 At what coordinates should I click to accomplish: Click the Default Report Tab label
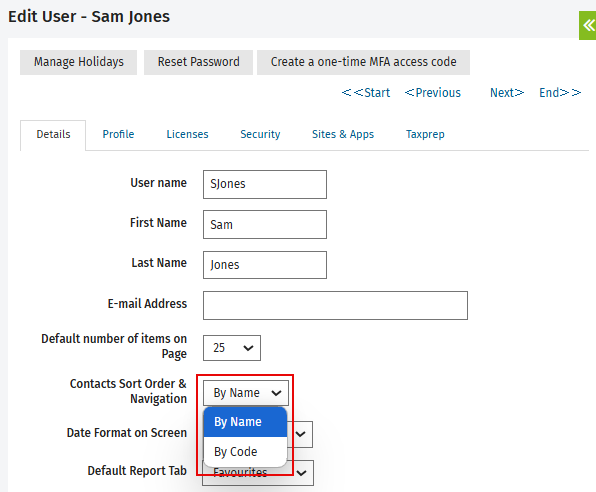click(x=137, y=471)
